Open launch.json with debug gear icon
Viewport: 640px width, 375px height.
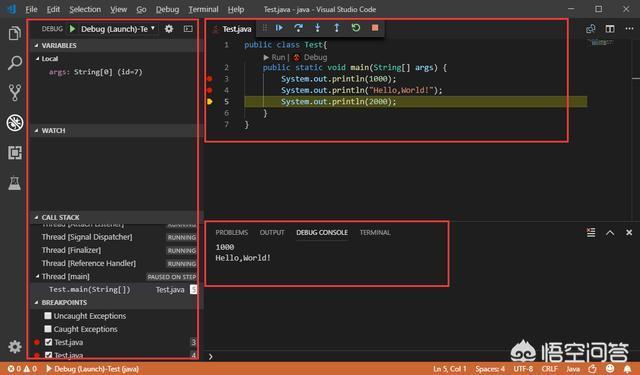tap(169, 29)
